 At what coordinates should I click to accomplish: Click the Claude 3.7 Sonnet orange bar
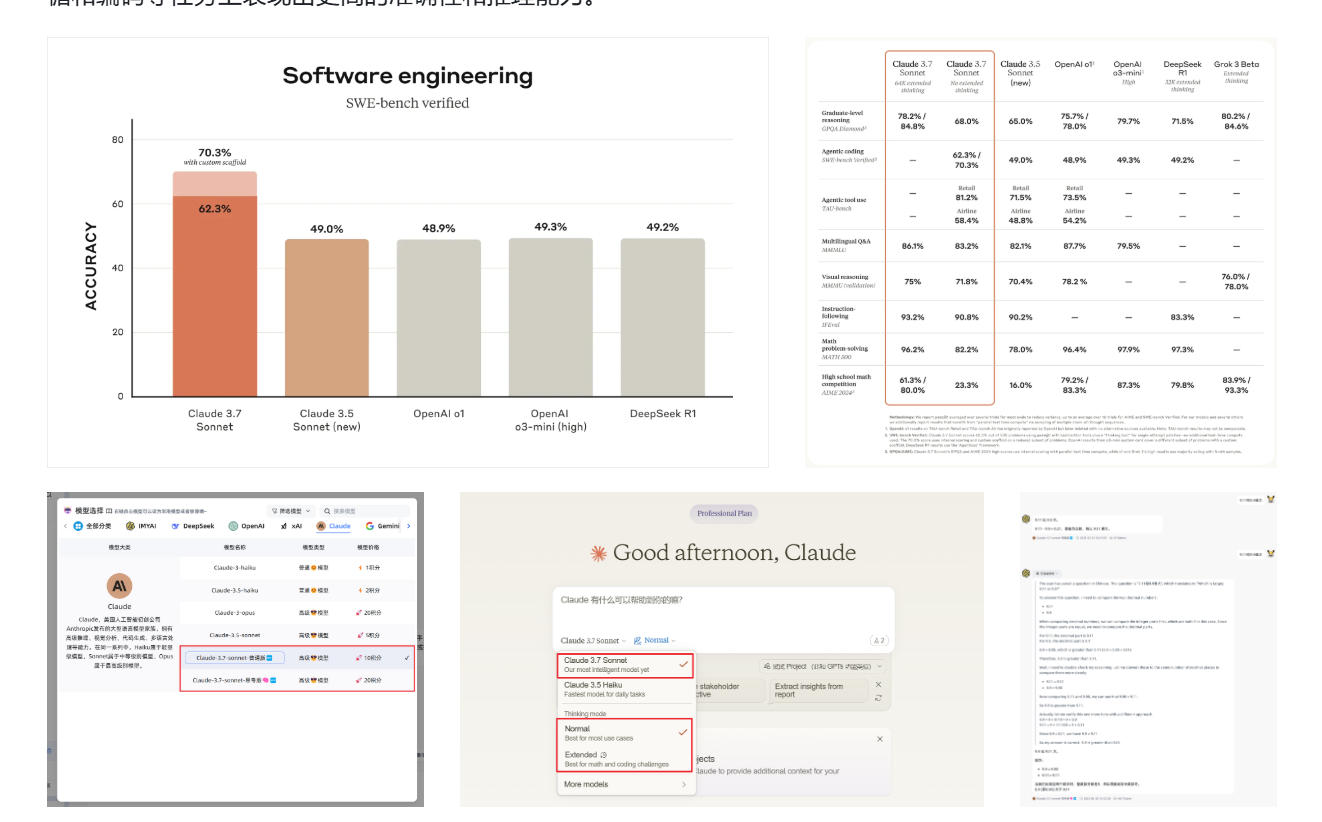215,296
